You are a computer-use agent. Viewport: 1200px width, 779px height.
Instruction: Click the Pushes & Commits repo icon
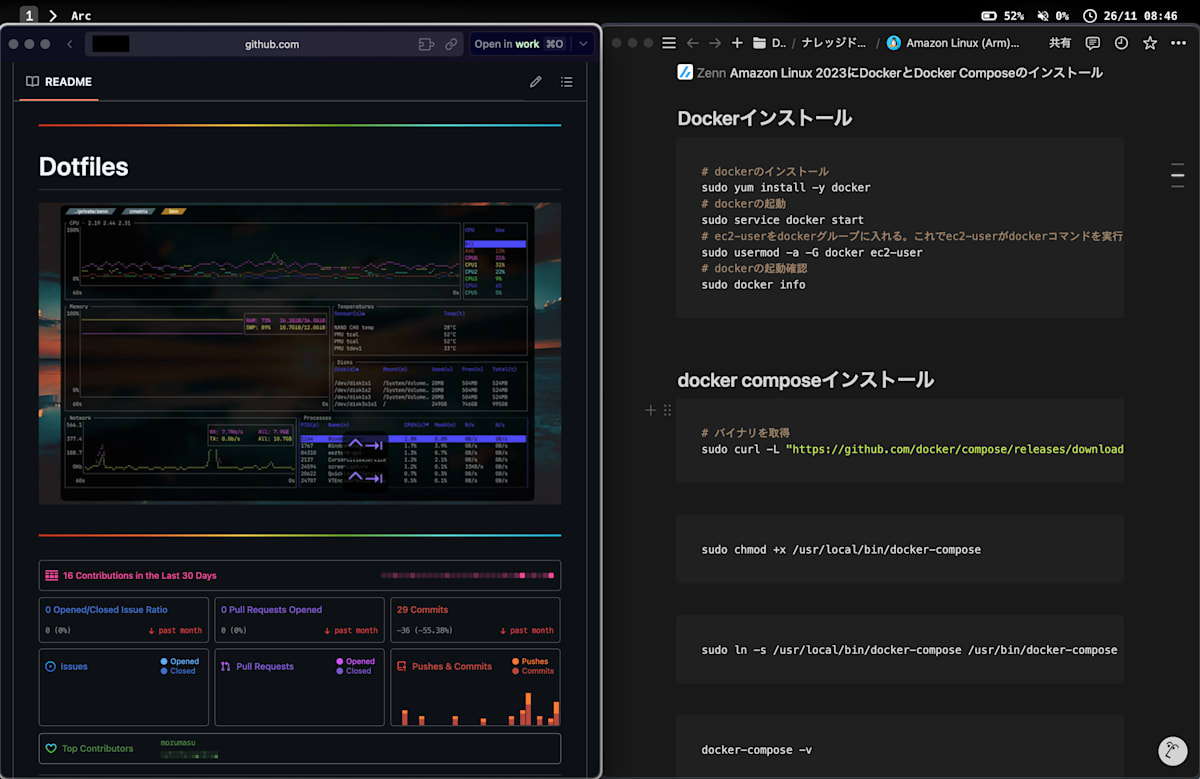[401, 666]
